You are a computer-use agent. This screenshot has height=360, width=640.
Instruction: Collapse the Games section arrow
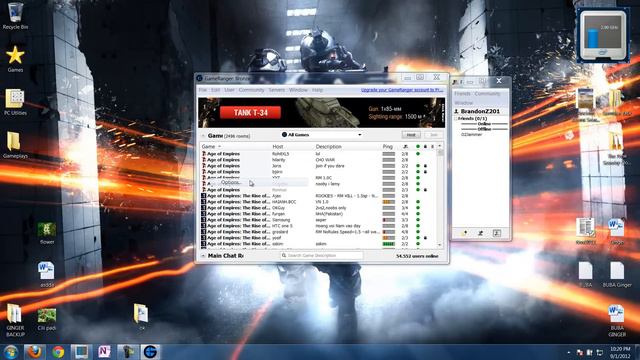203,136
